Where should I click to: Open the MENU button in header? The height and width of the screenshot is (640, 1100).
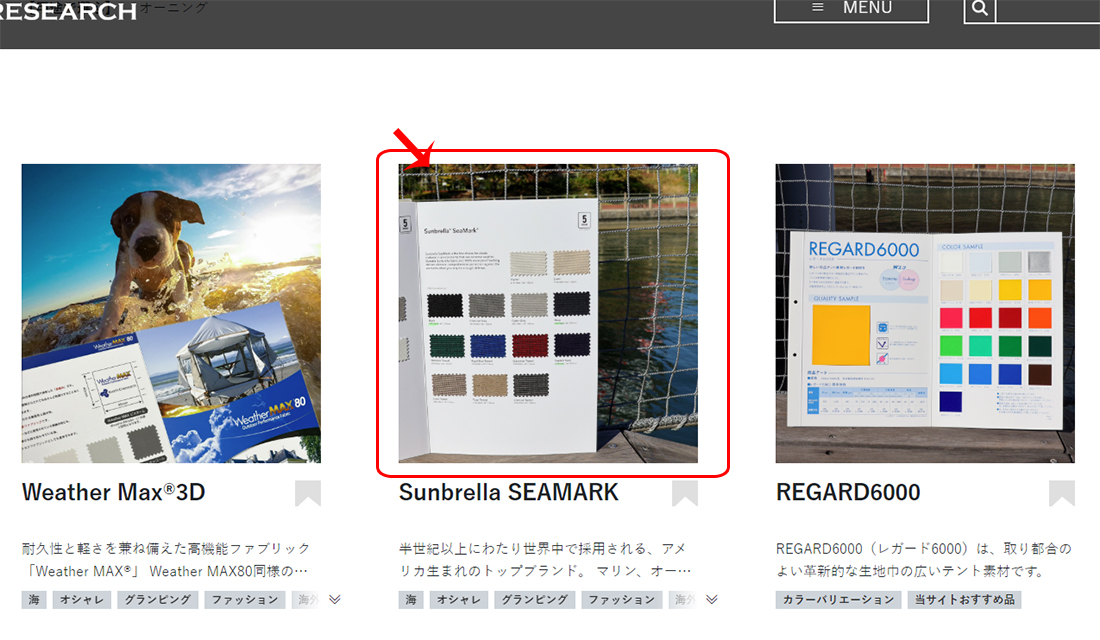[851, 10]
